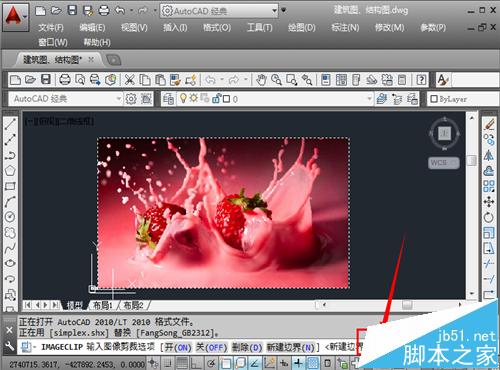The image size is (500, 370).
Task: Click the WCS coordinate system button
Action: coord(444,163)
